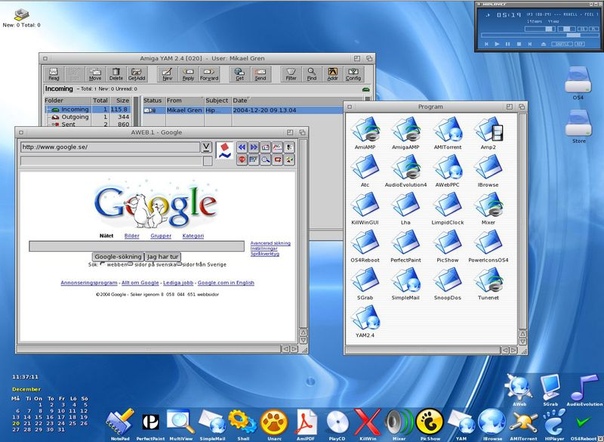Click the Bilder tab on Google
This screenshot has height=442, width=604.
[x=131, y=236]
